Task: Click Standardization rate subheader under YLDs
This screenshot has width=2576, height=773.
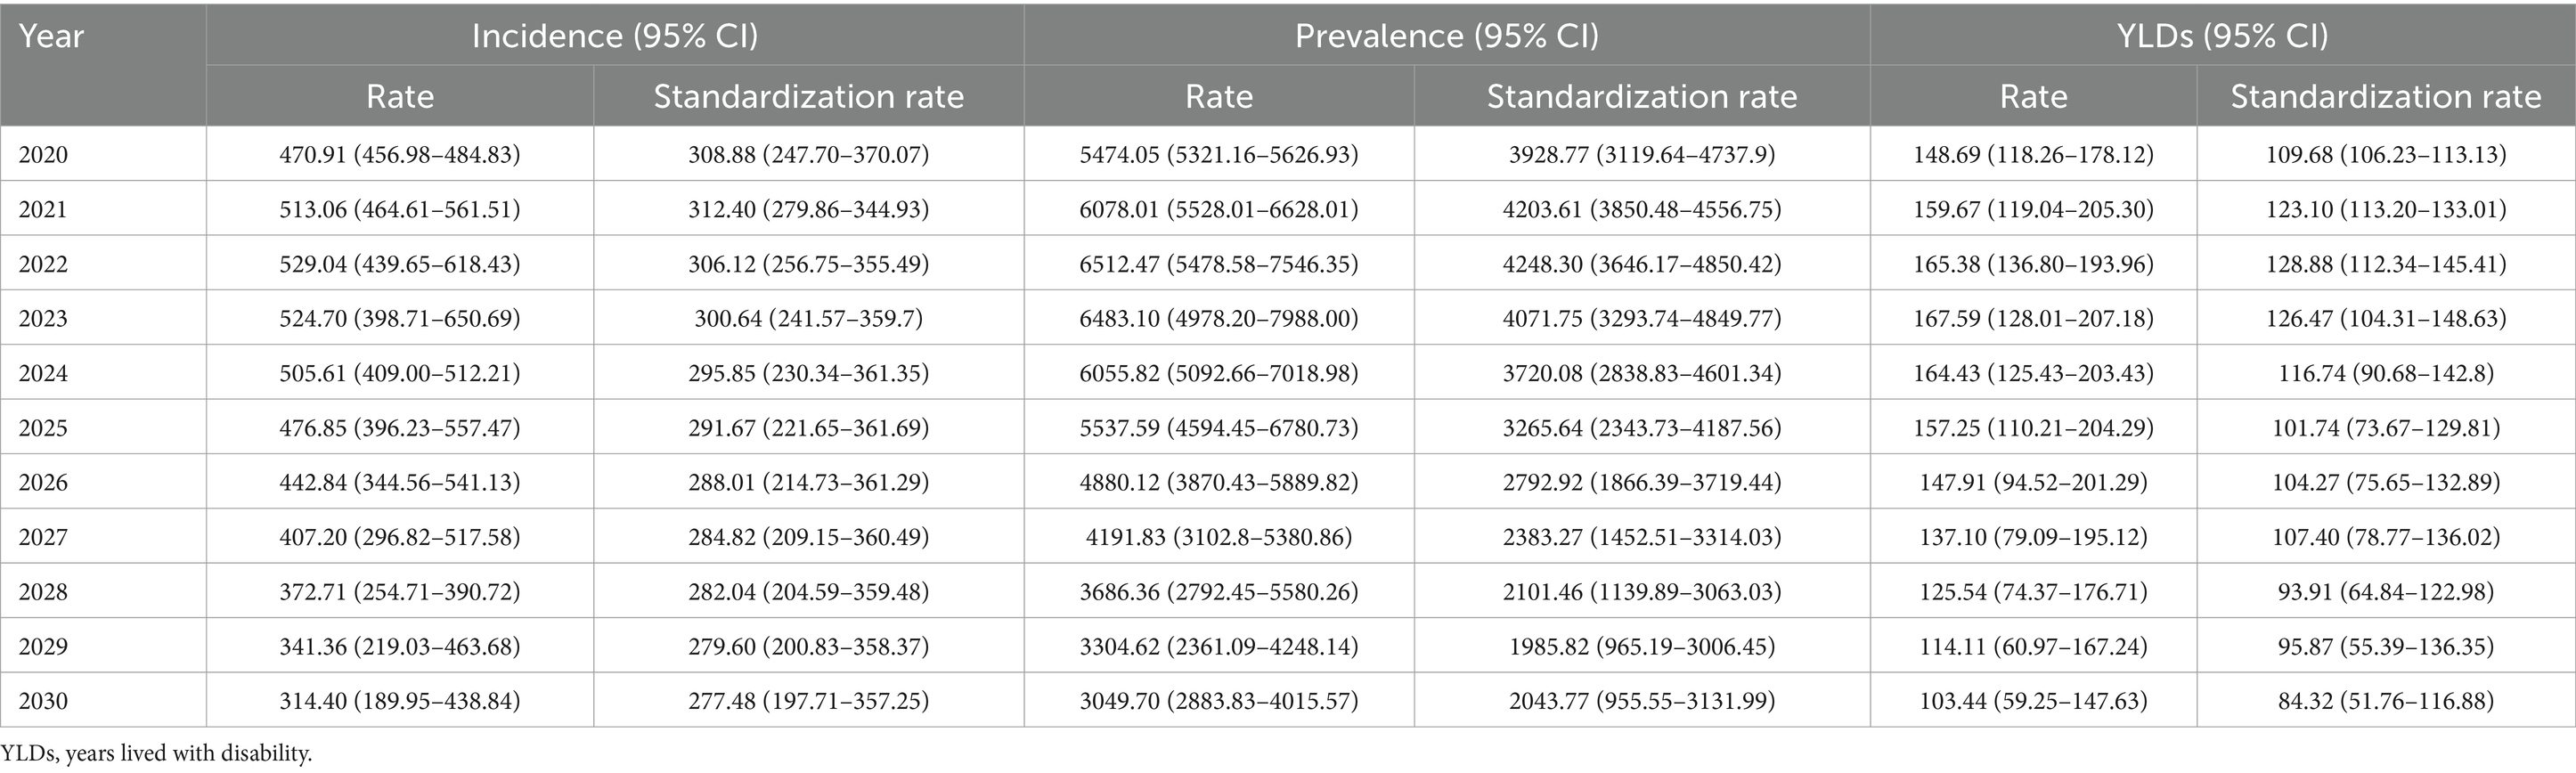Action: click(2385, 96)
